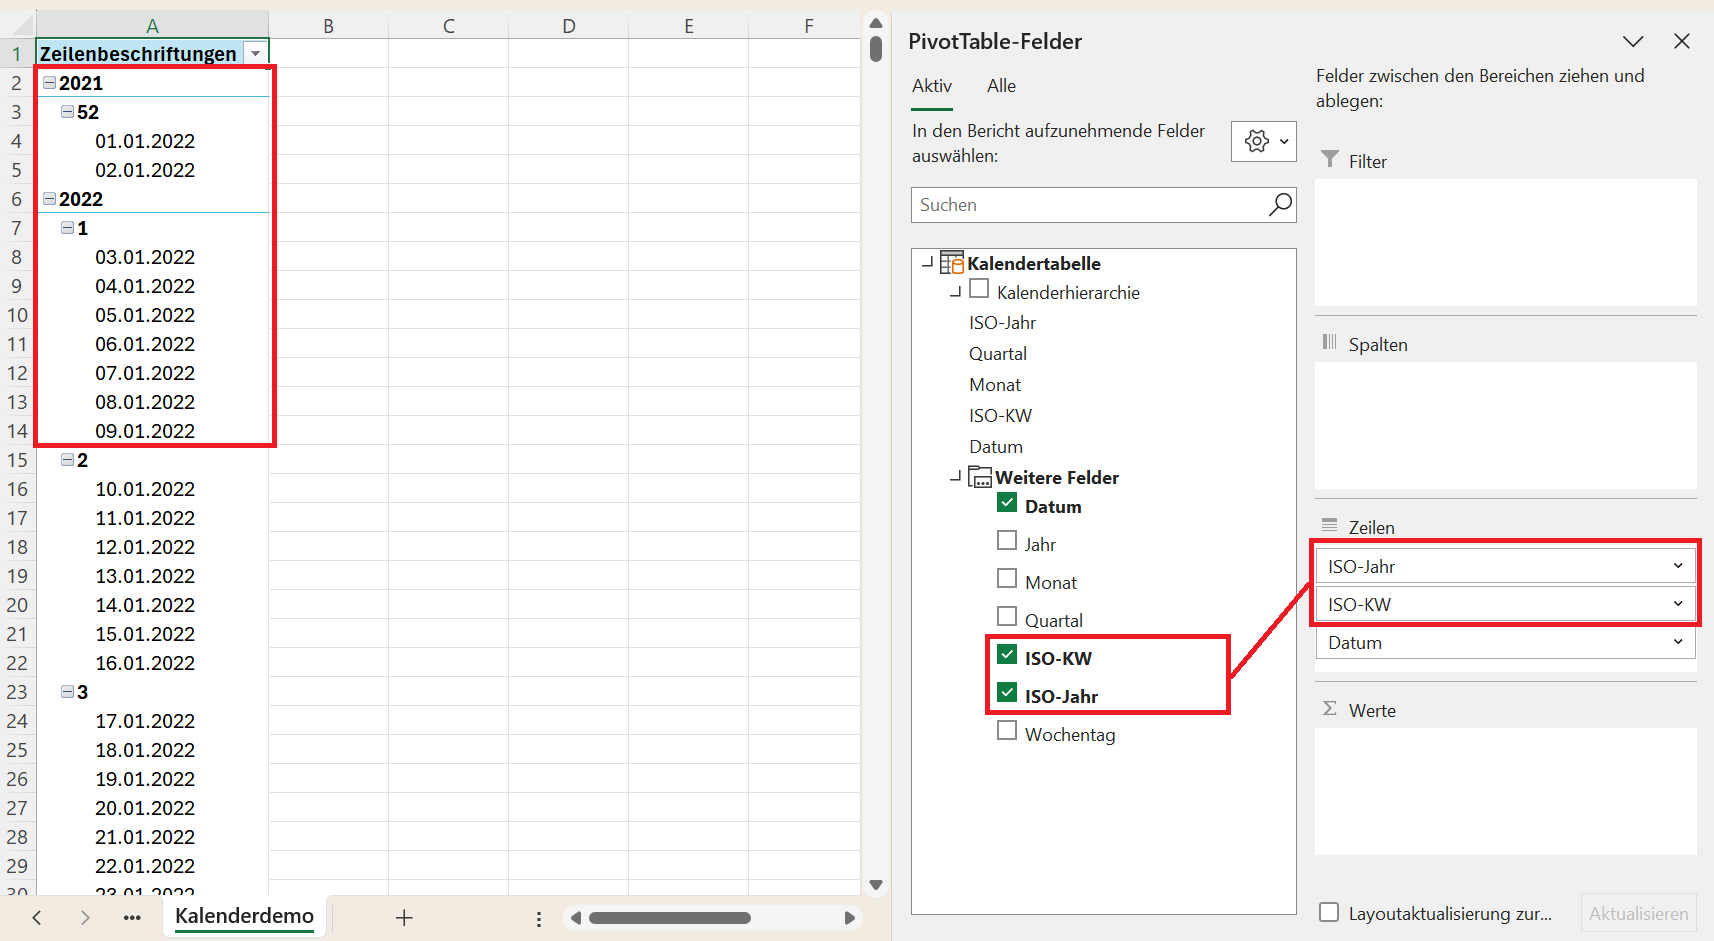
Task: Select the Kalenderdemo sheet tab
Action: pyautogui.click(x=244, y=916)
